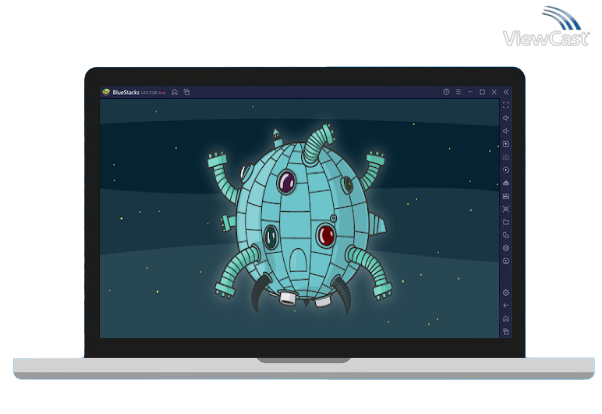The image size is (602, 414).
Task: Click the Android home icon in sidebar
Action: [506, 319]
